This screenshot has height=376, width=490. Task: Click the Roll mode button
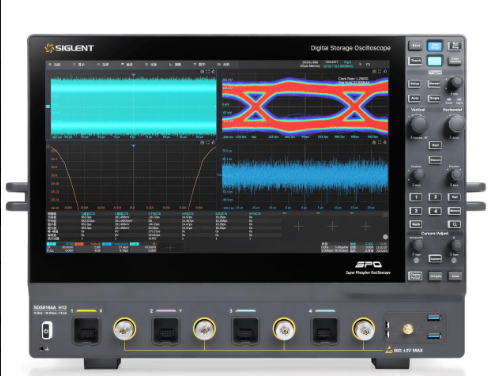click(x=435, y=145)
